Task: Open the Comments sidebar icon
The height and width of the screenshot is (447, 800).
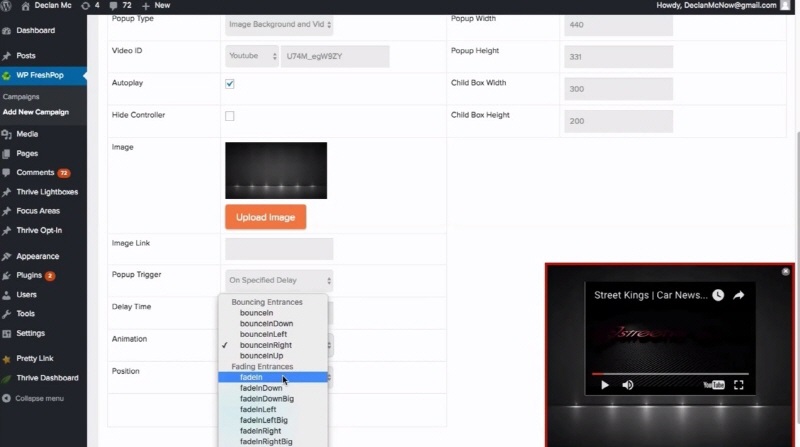Action: (x=7, y=173)
